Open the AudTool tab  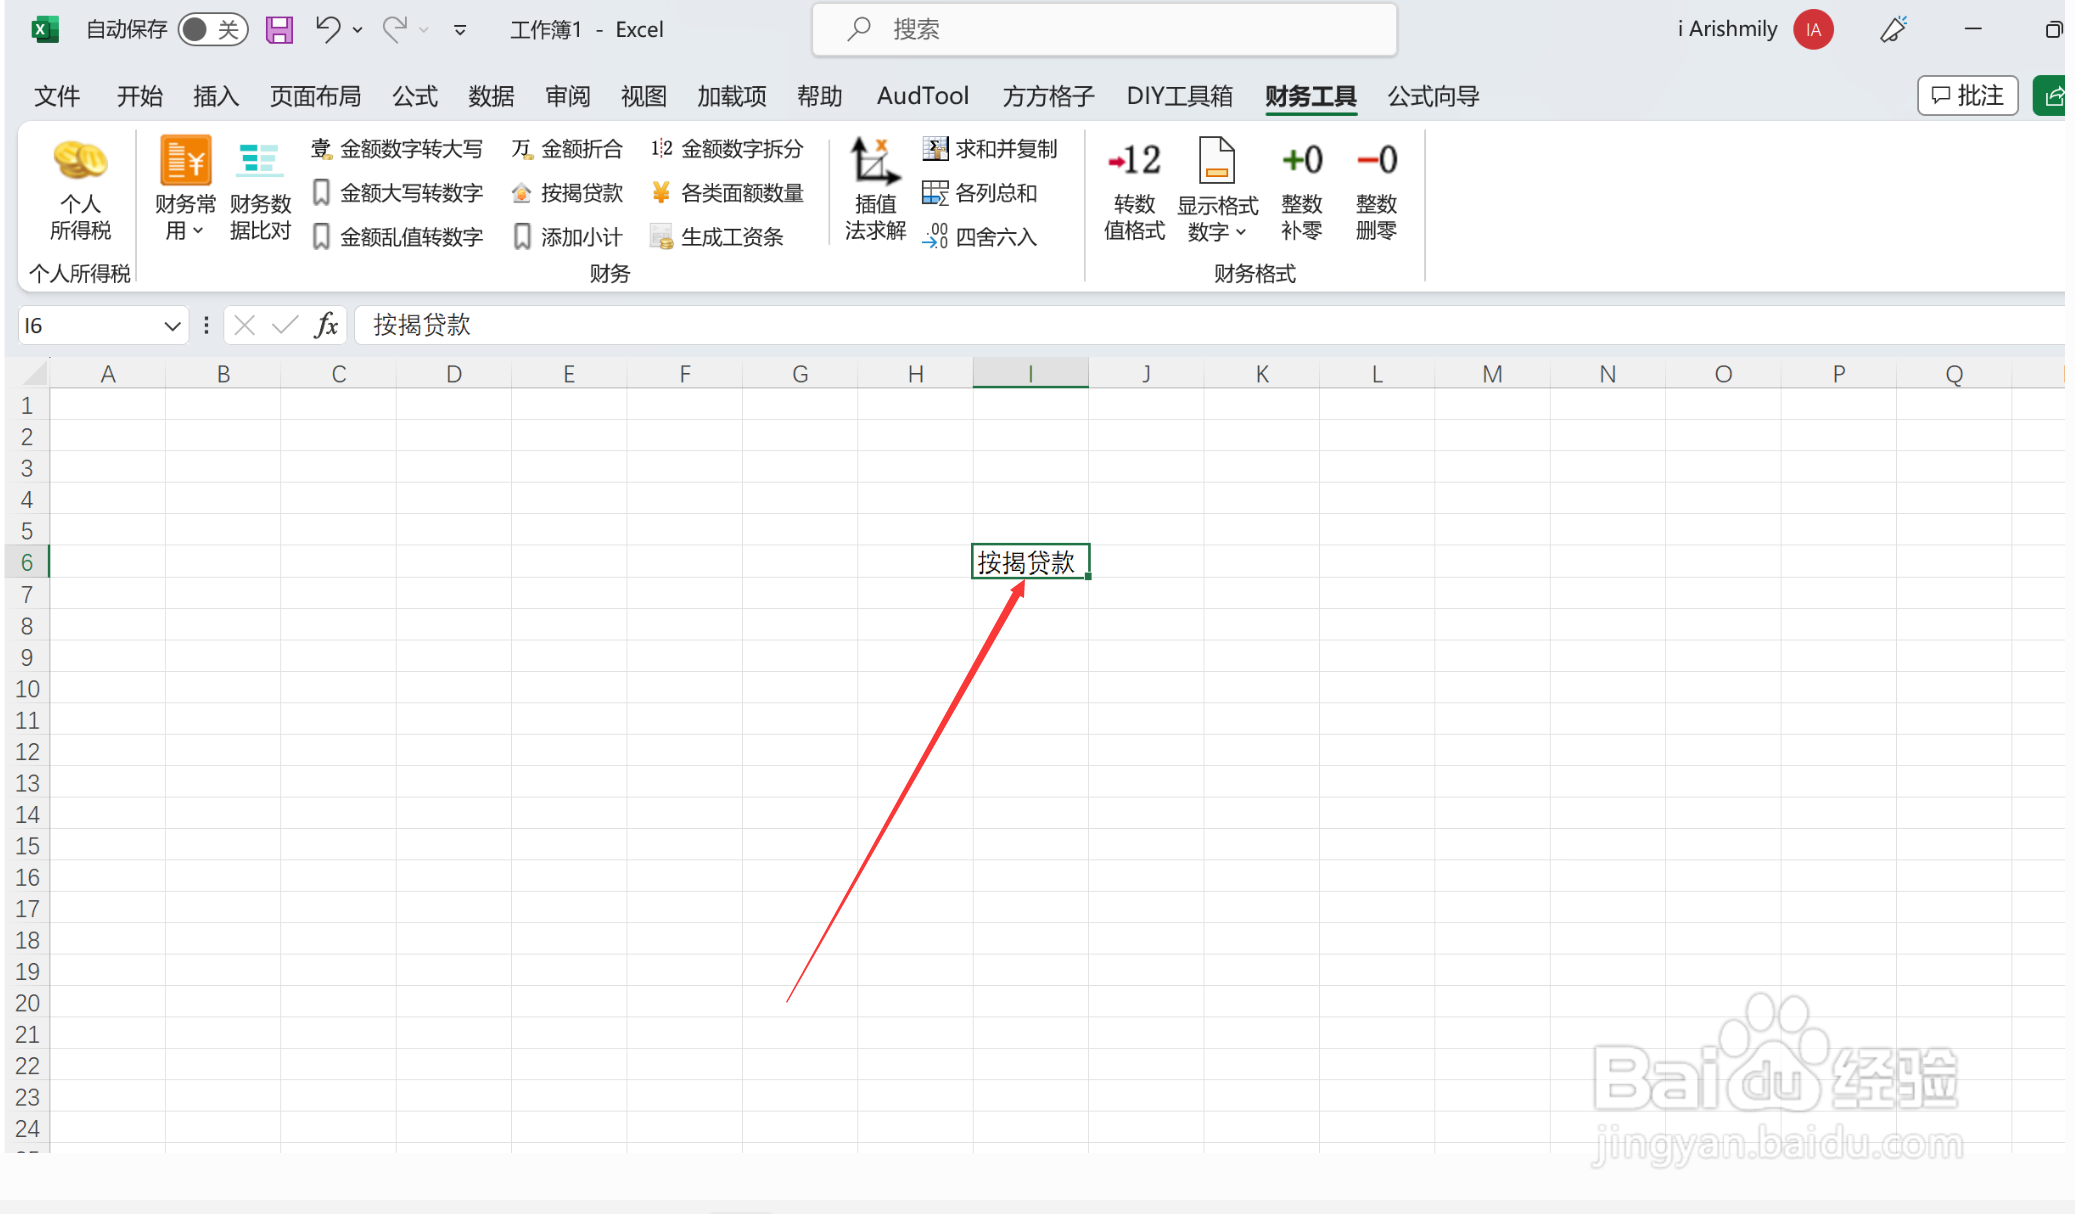point(922,96)
